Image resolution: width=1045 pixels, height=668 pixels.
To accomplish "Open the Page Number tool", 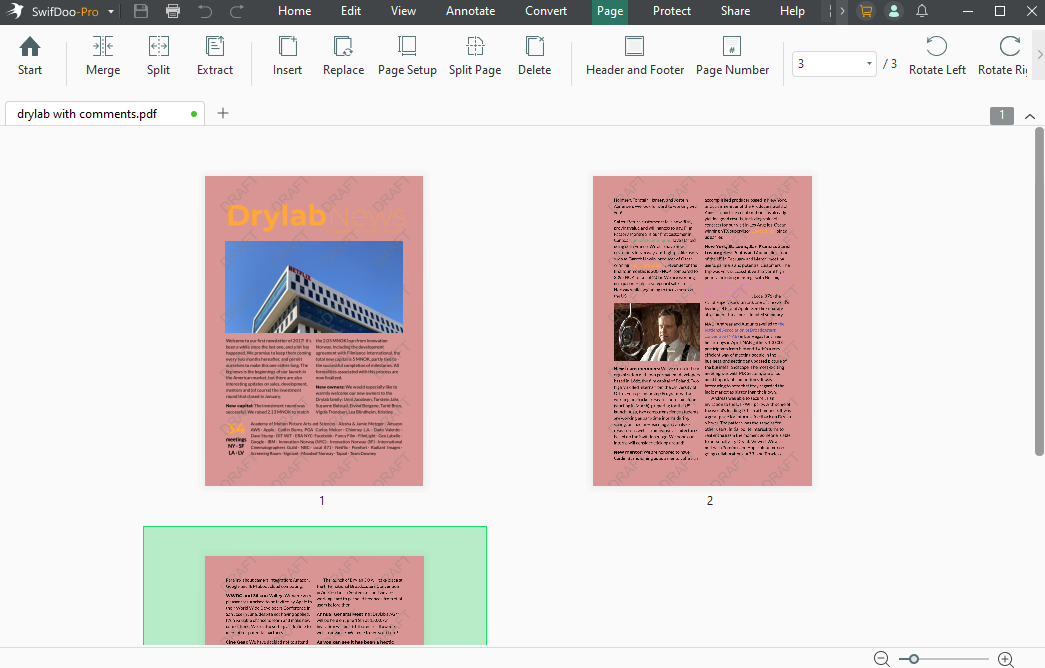I will coord(732,55).
